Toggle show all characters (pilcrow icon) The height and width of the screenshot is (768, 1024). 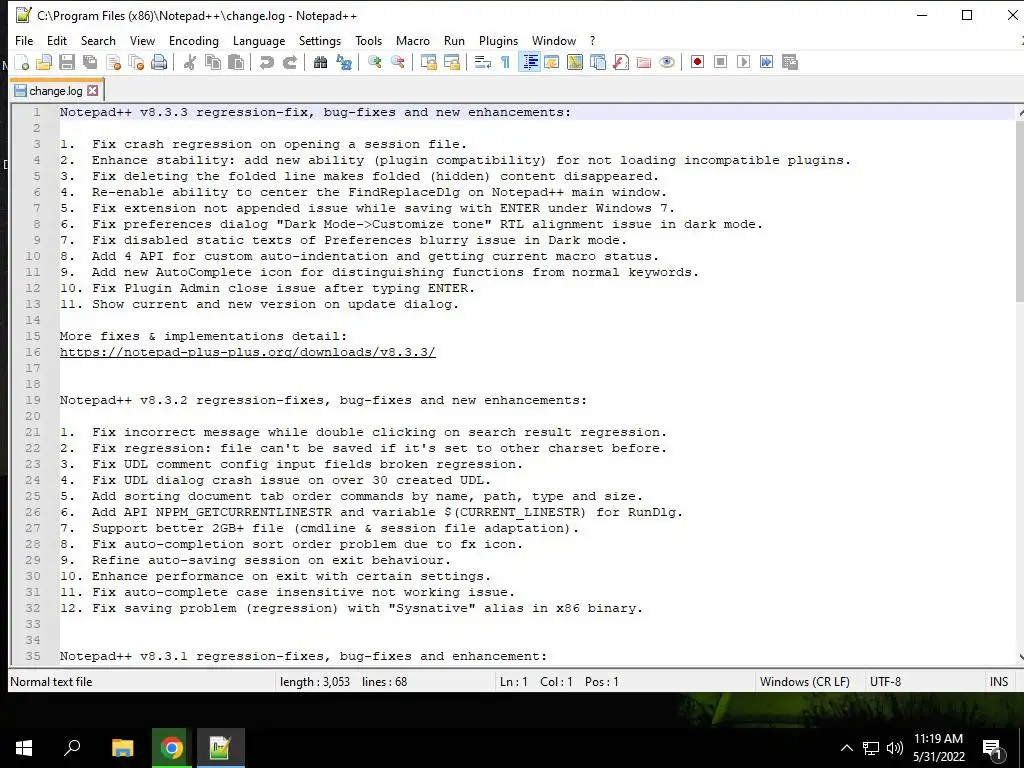click(505, 62)
